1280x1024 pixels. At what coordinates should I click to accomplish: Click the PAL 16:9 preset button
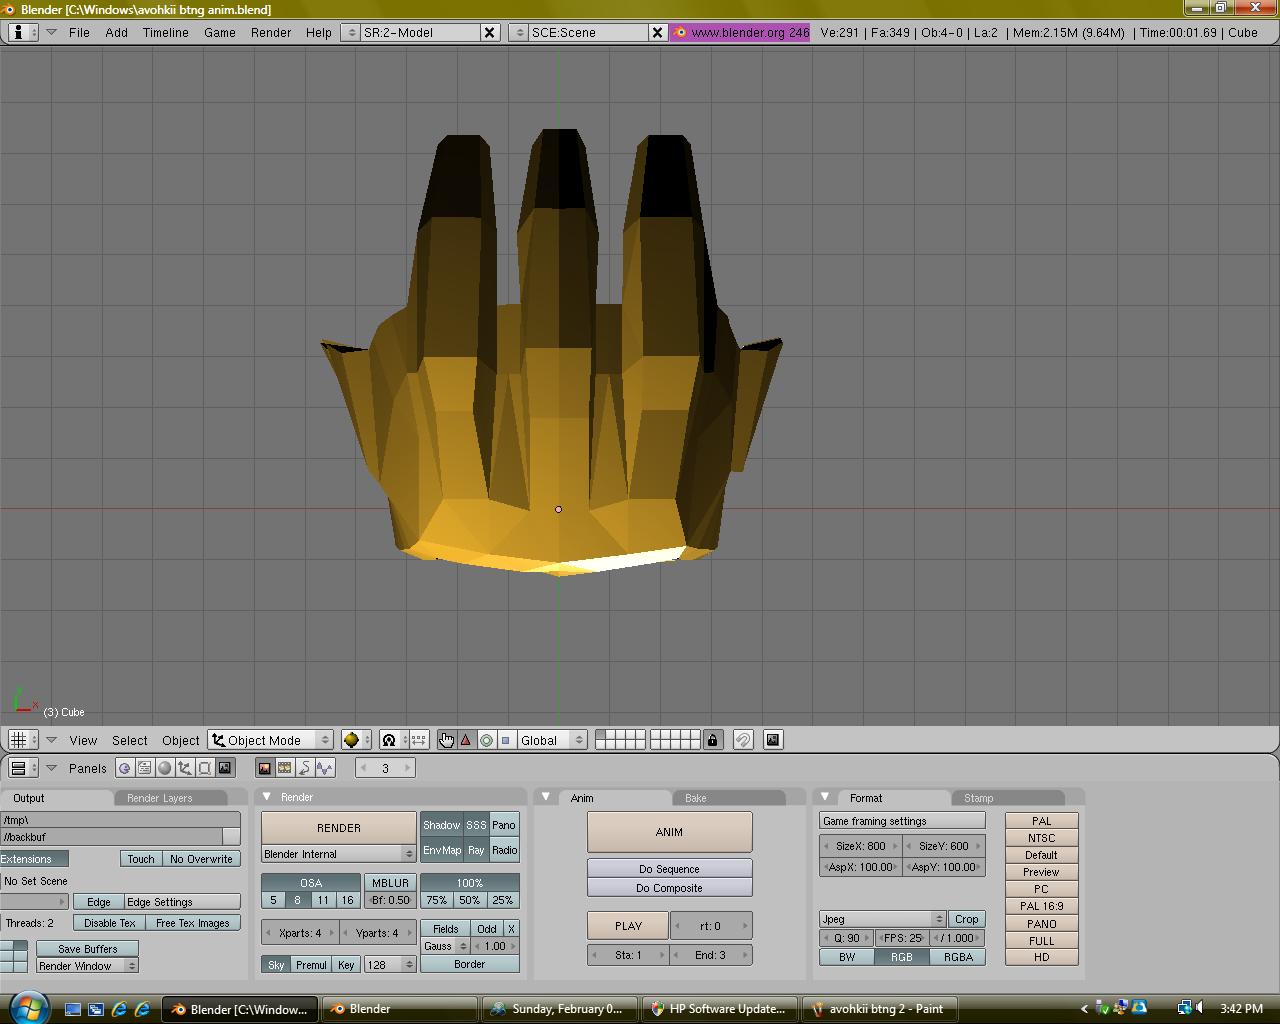pos(1041,906)
